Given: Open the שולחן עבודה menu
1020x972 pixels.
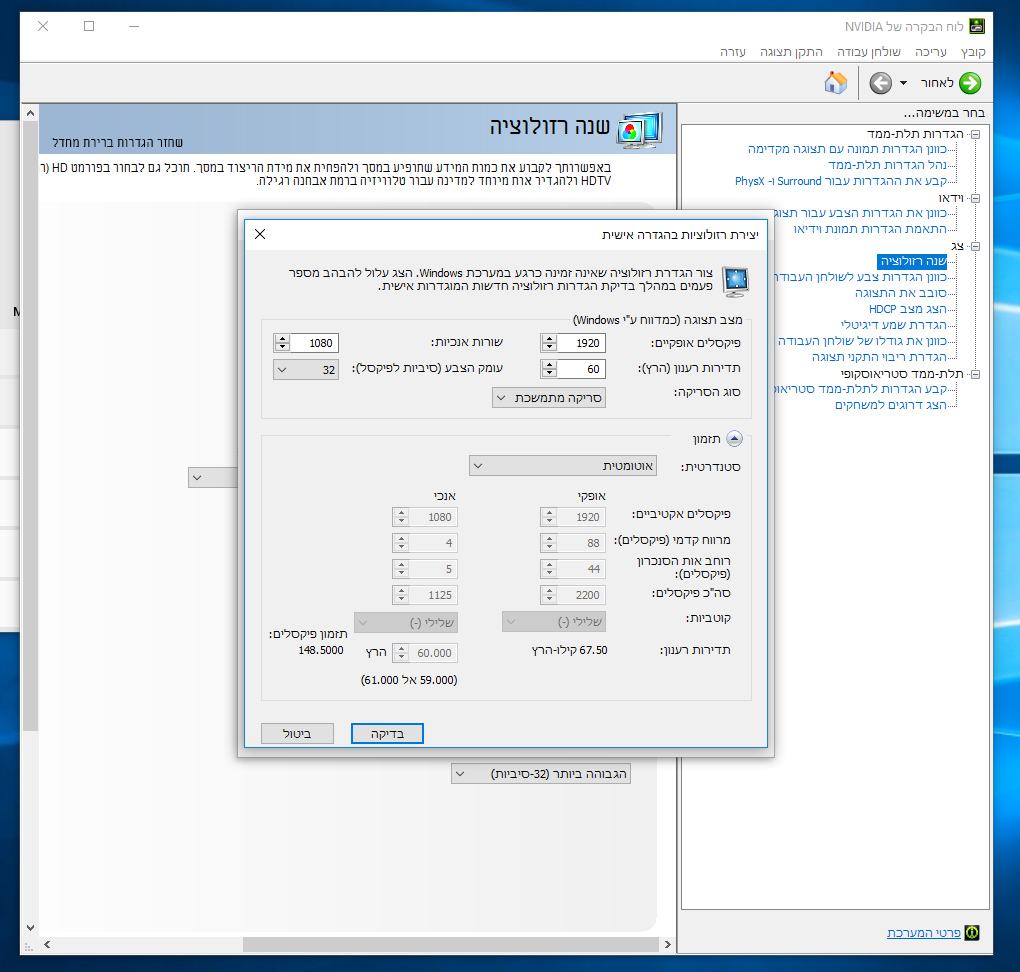Looking at the screenshot, I should pos(868,51).
